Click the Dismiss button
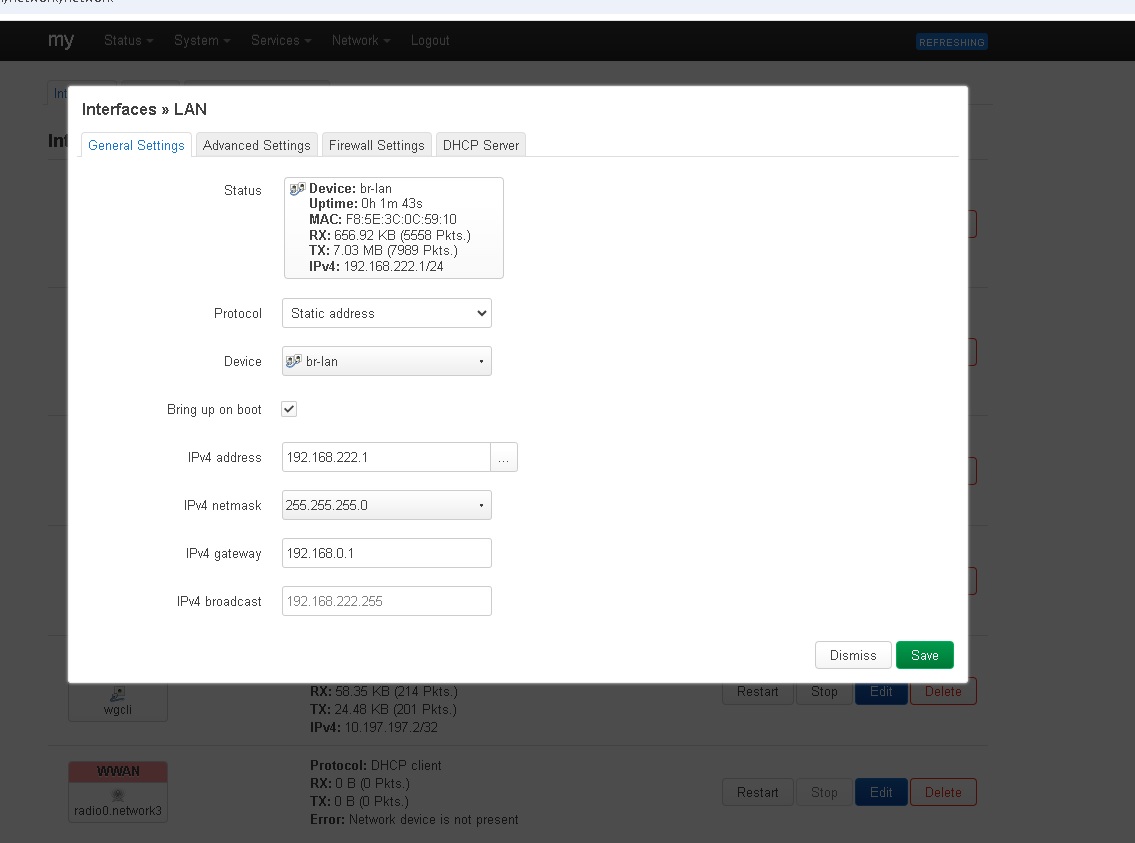Screen dimensions: 1135x843 pos(853,655)
